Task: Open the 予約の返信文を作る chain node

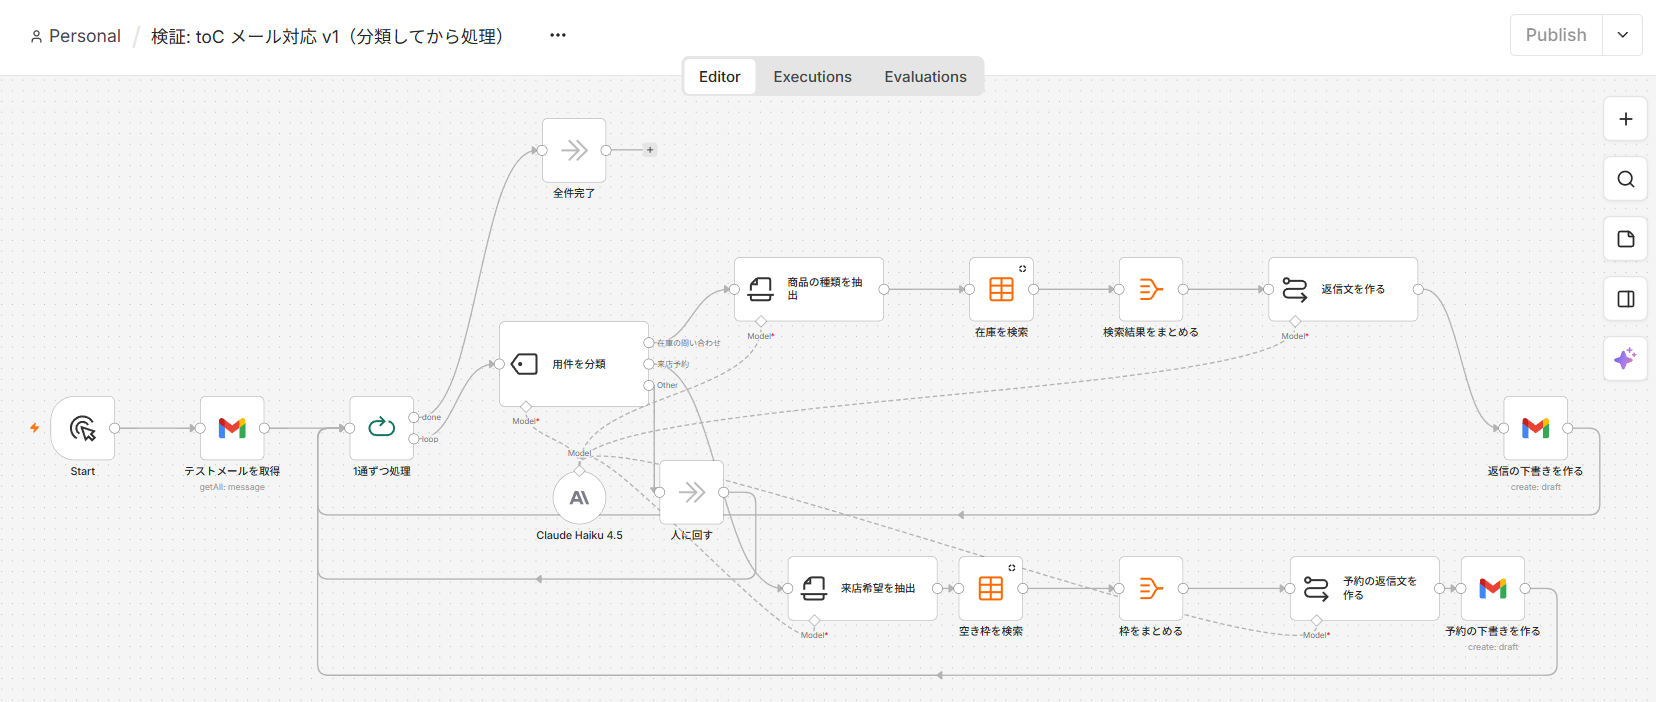Action: [x=1365, y=588]
